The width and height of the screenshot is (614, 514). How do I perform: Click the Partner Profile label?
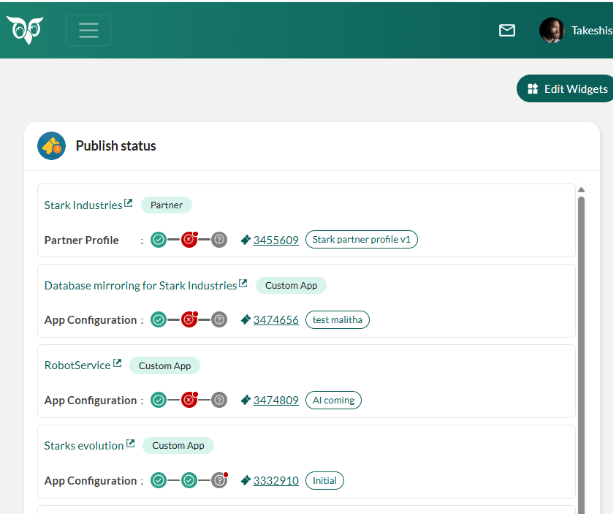pos(81,240)
